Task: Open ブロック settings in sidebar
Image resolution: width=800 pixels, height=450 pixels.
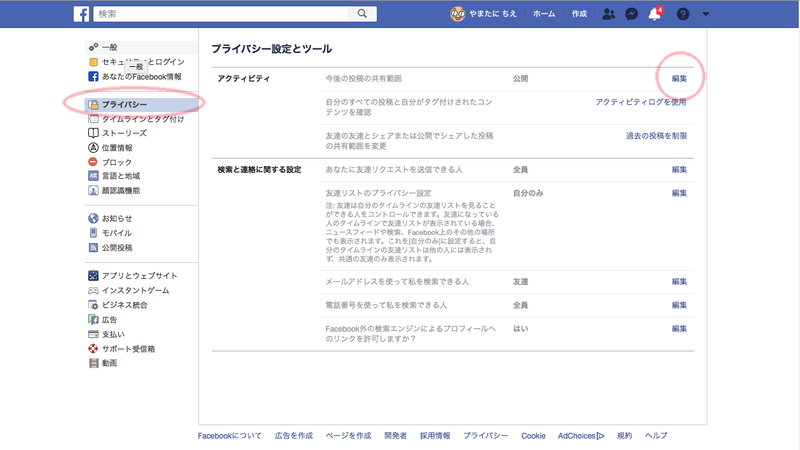Action: [116, 161]
